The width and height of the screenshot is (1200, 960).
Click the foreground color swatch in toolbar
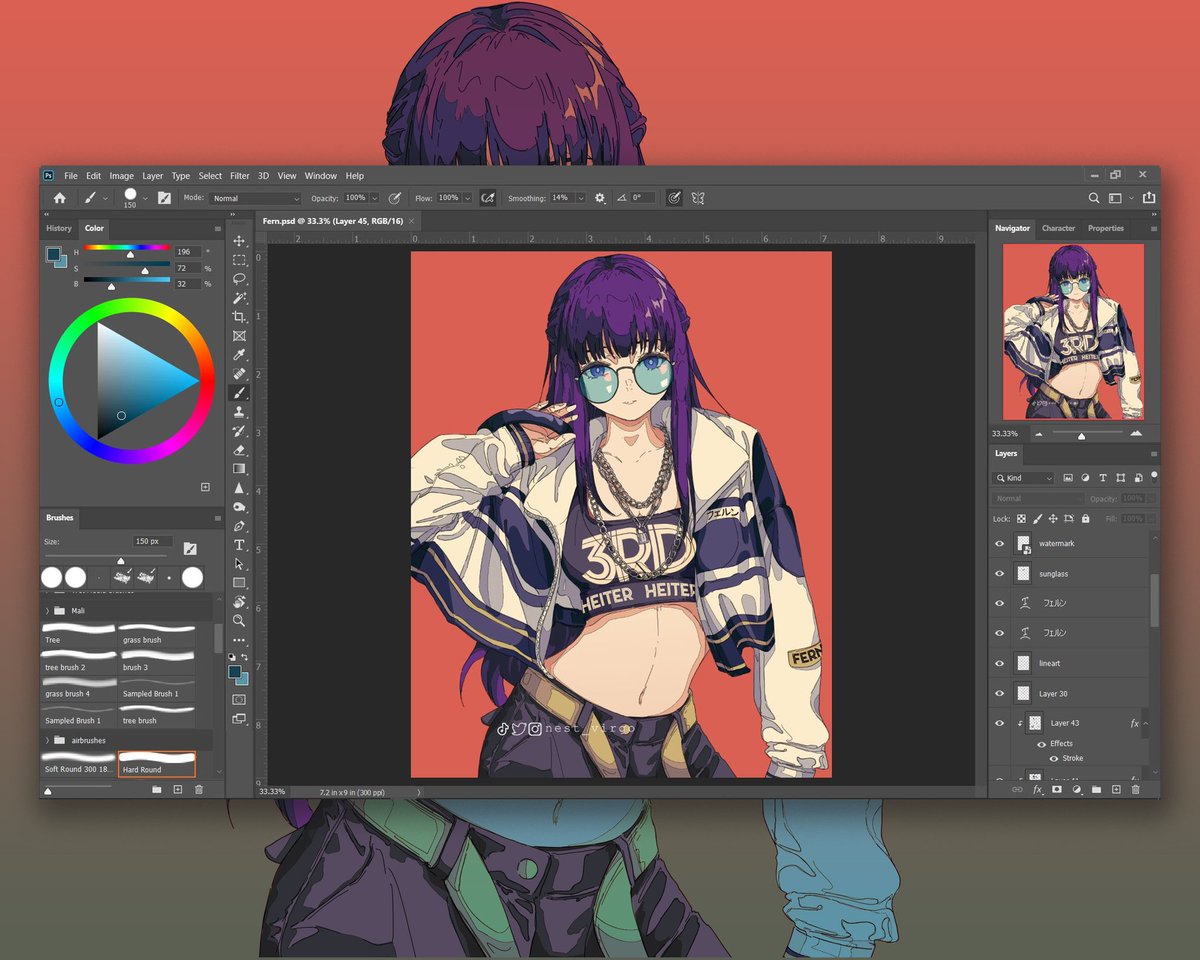[x=235, y=671]
